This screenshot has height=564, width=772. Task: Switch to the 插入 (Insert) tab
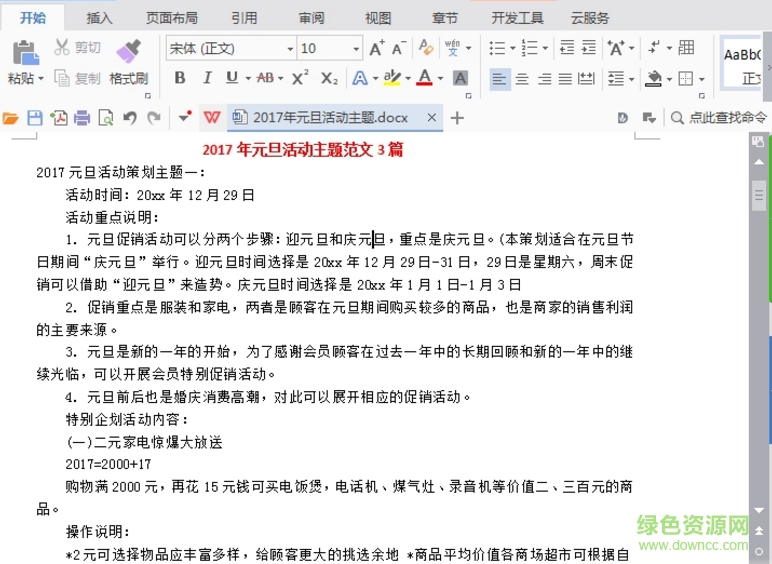pyautogui.click(x=100, y=18)
